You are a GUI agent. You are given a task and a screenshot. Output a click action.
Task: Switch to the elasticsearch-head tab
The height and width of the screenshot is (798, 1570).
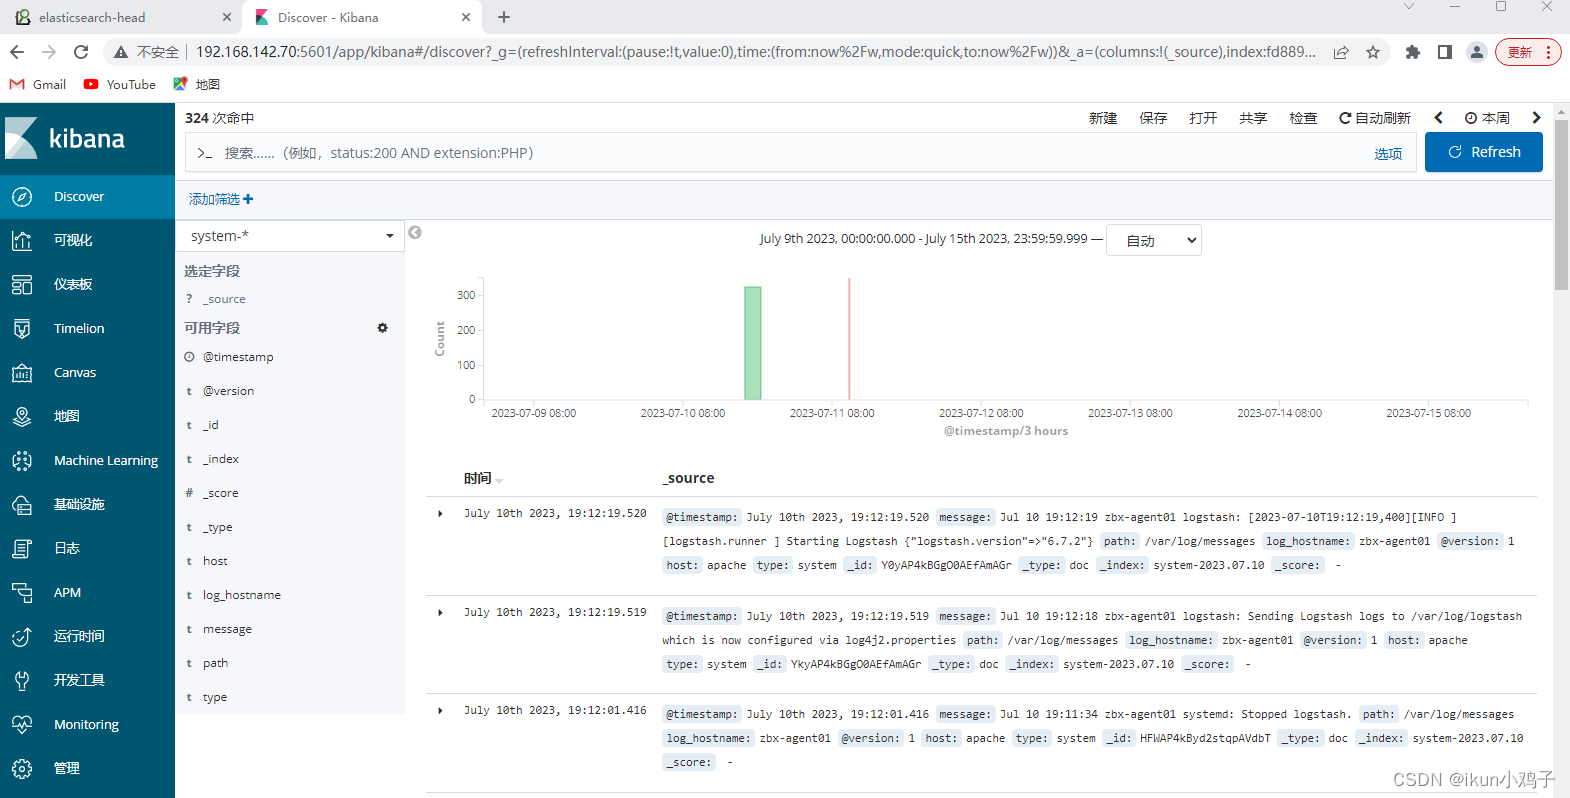coord(120,17)
